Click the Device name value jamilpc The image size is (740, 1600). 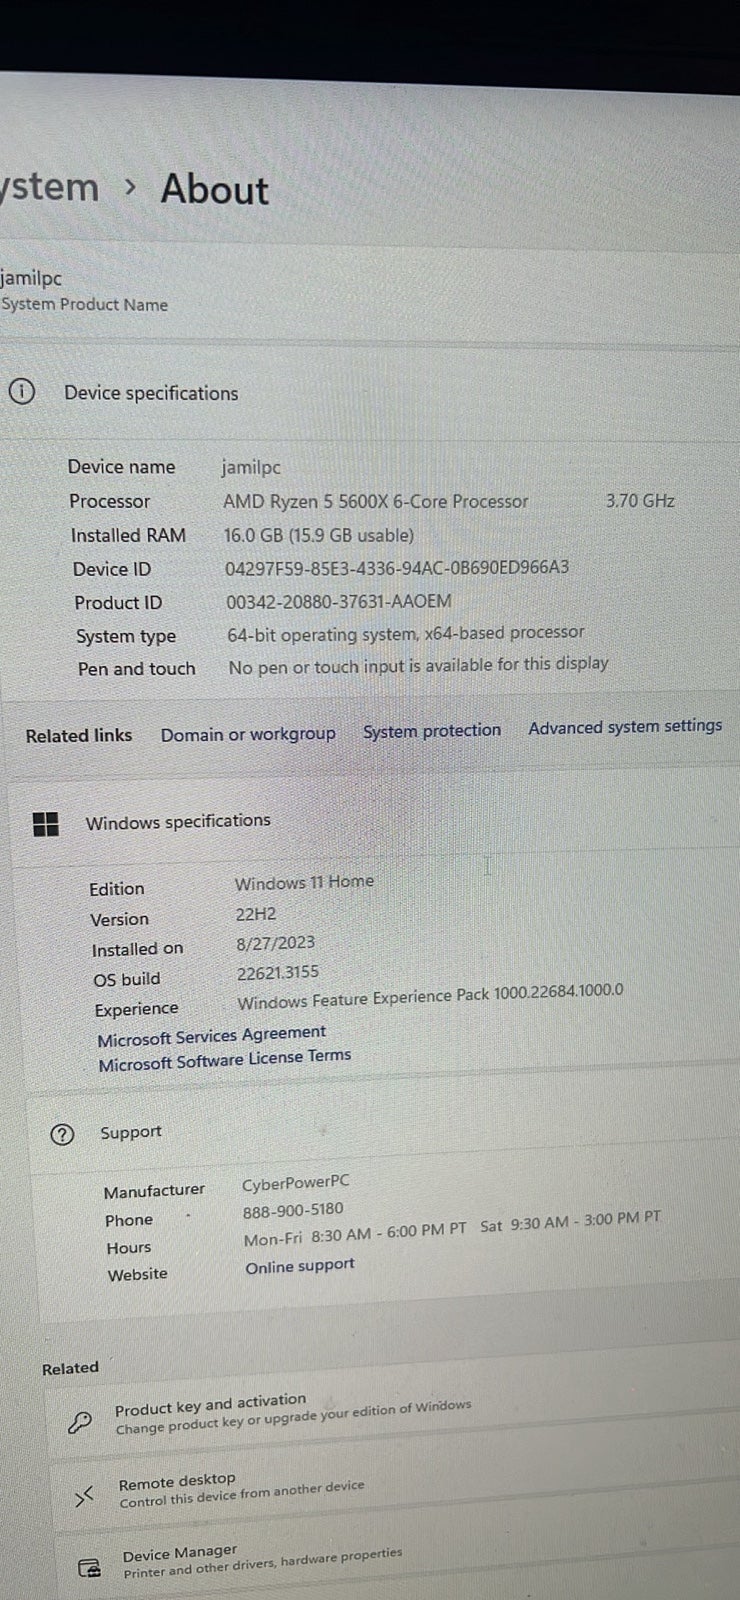[251, 467]
